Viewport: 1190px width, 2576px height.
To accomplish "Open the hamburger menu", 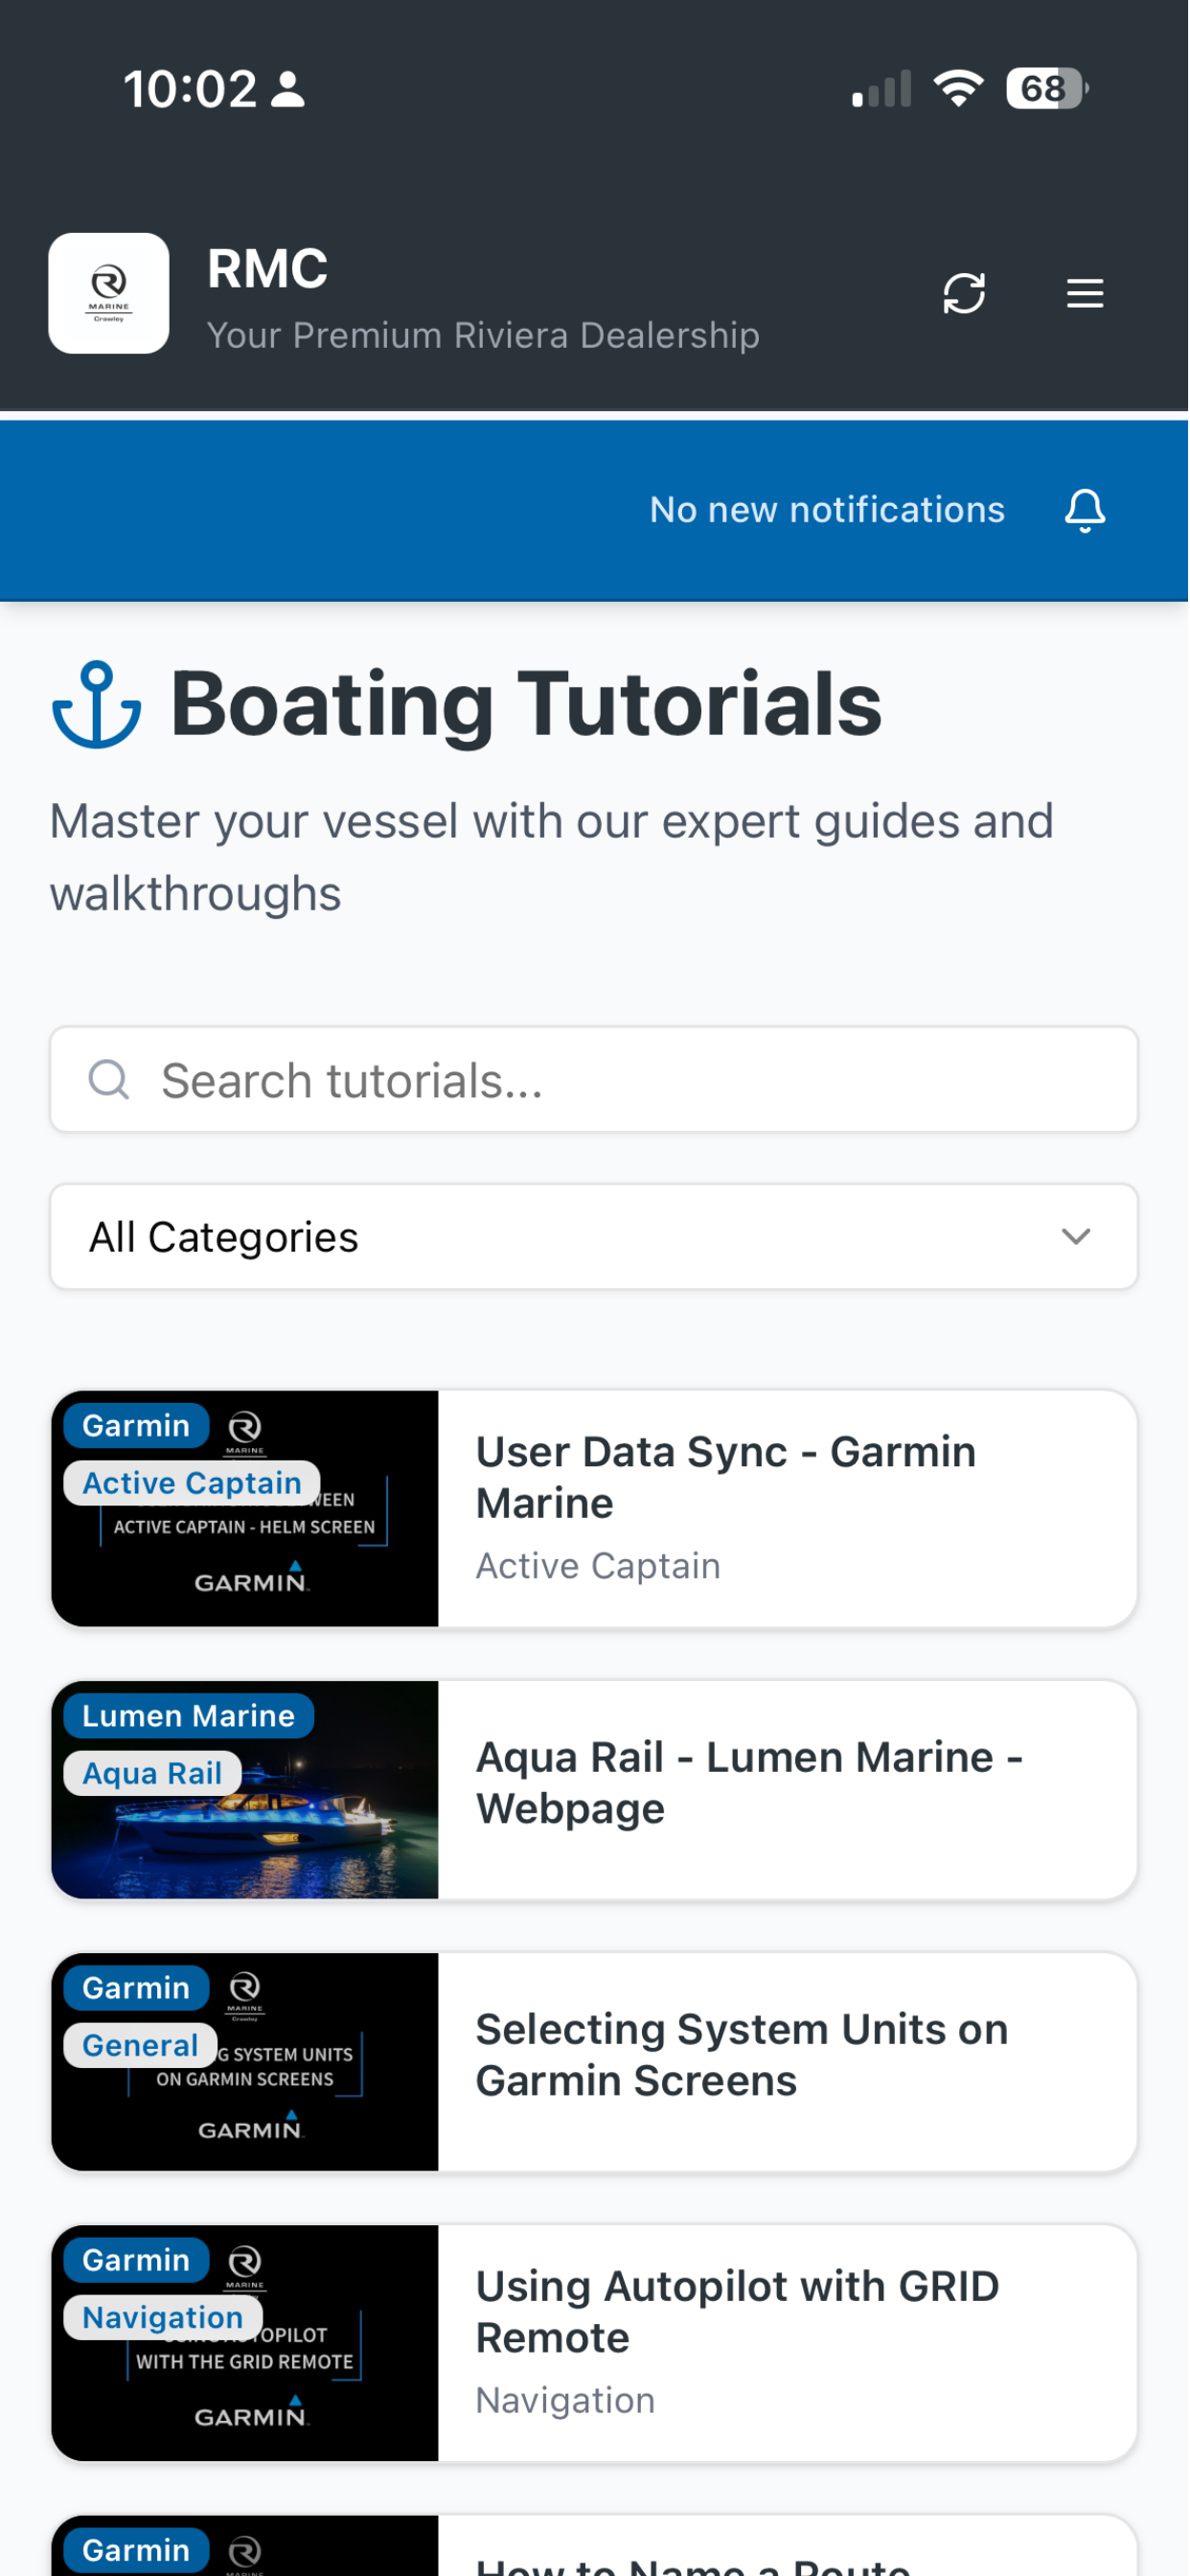I will (x=1086, y=294).
